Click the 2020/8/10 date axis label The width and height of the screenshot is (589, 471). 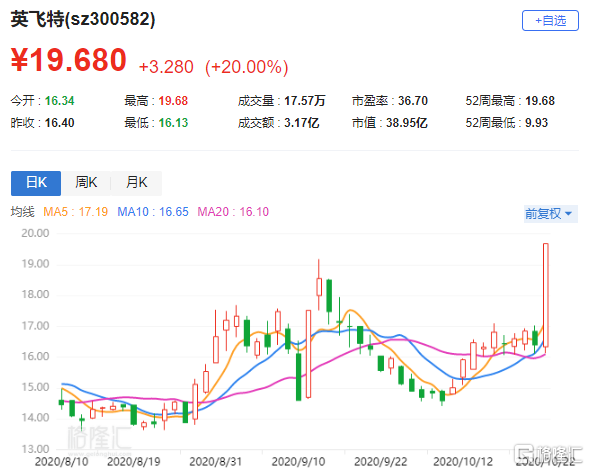tap(62, 462)
